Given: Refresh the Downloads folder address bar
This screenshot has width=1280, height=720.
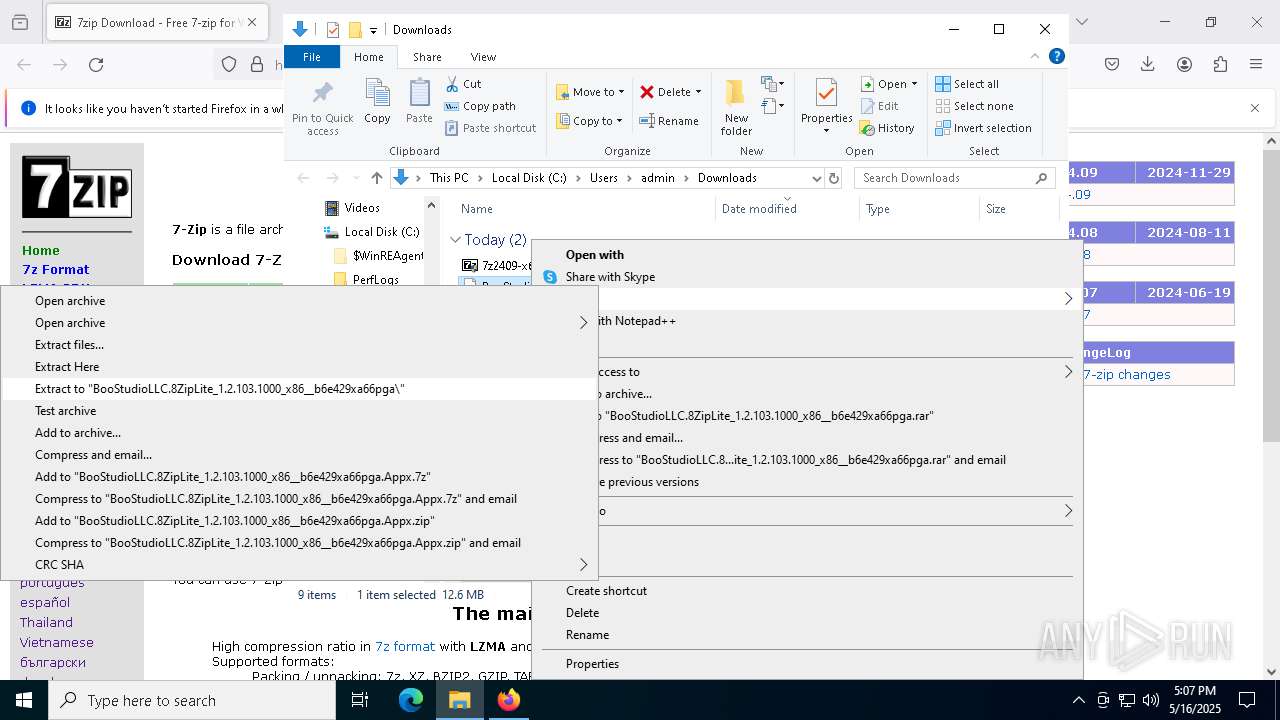Looking at the screenshot, I should click(x=834, y=178).
